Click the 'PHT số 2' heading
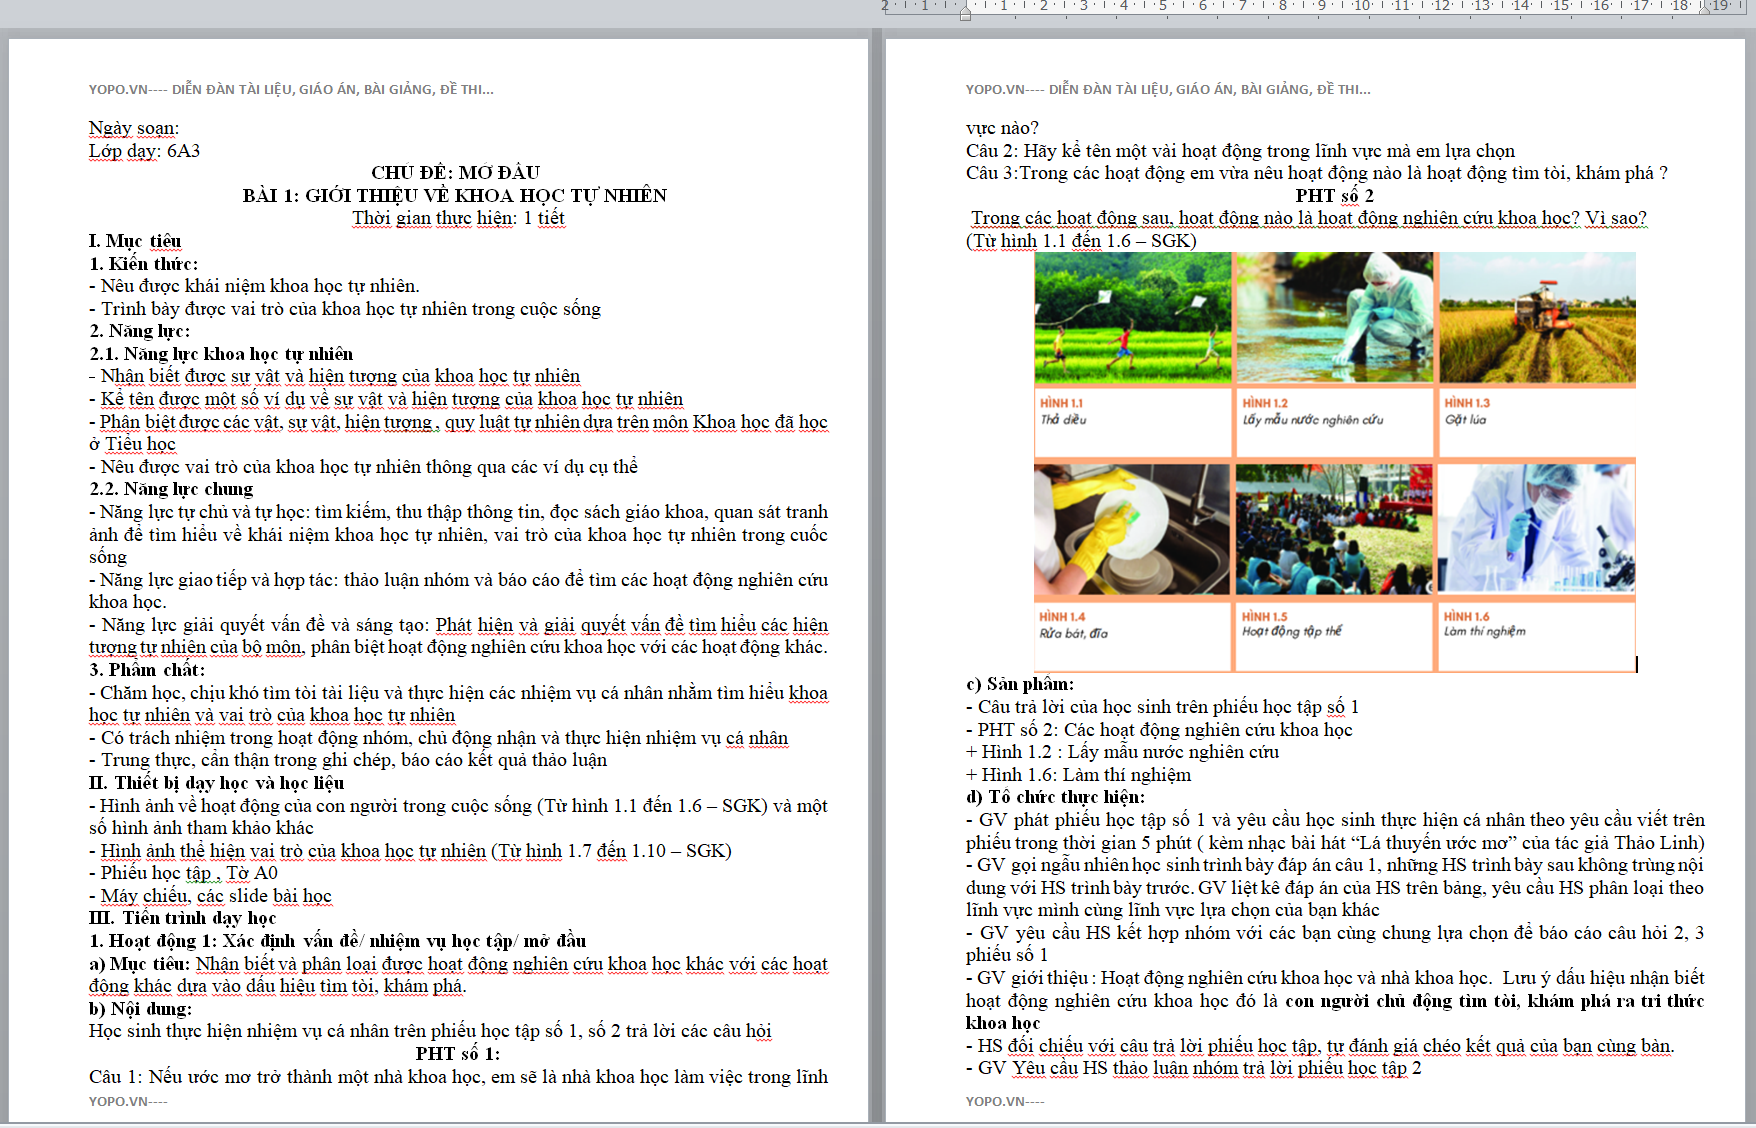This screenshot has width=1756, height=1128. [1335, 196]
